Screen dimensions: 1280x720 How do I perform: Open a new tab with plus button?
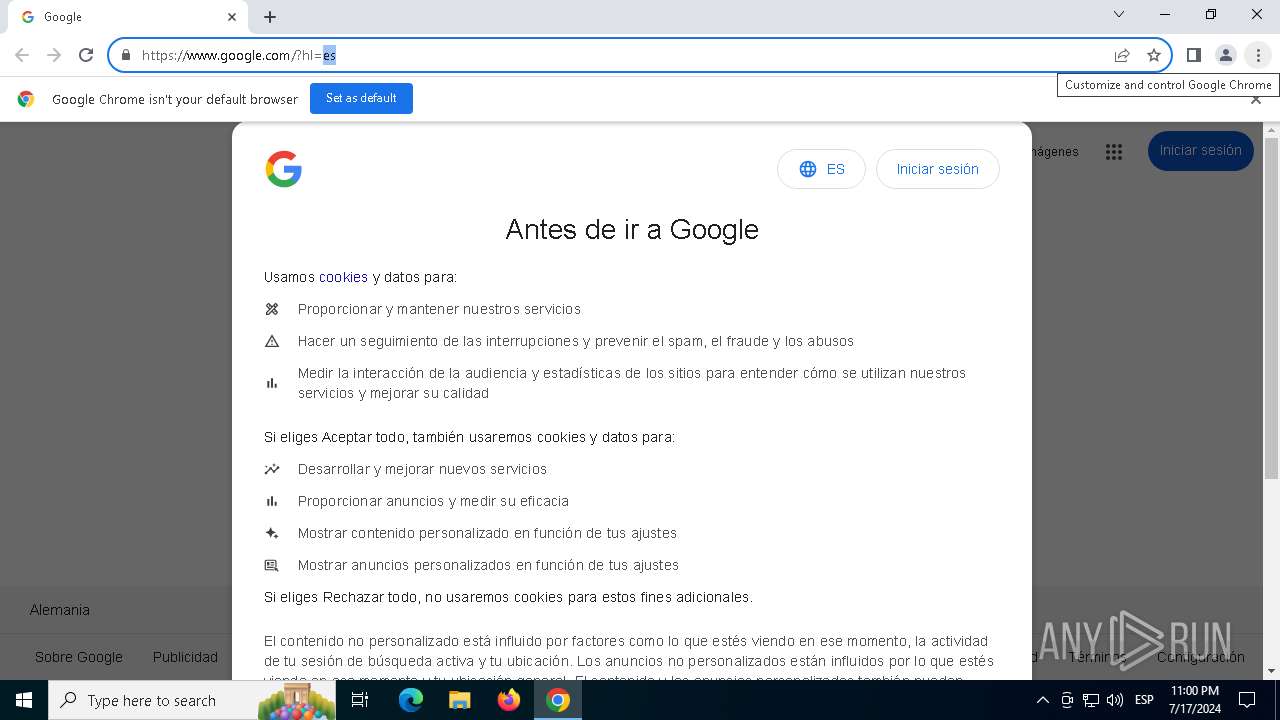(x=270, y=17)
